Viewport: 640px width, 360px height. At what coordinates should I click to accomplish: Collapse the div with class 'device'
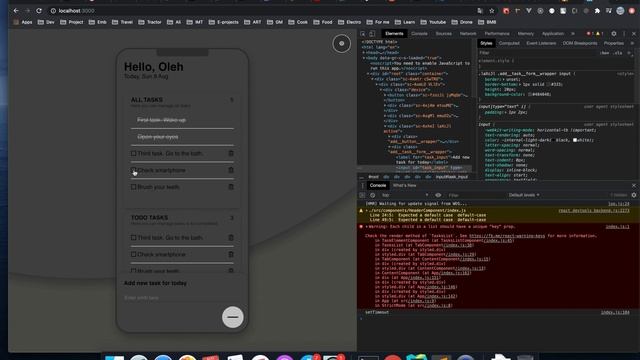[x=381, y=89]
